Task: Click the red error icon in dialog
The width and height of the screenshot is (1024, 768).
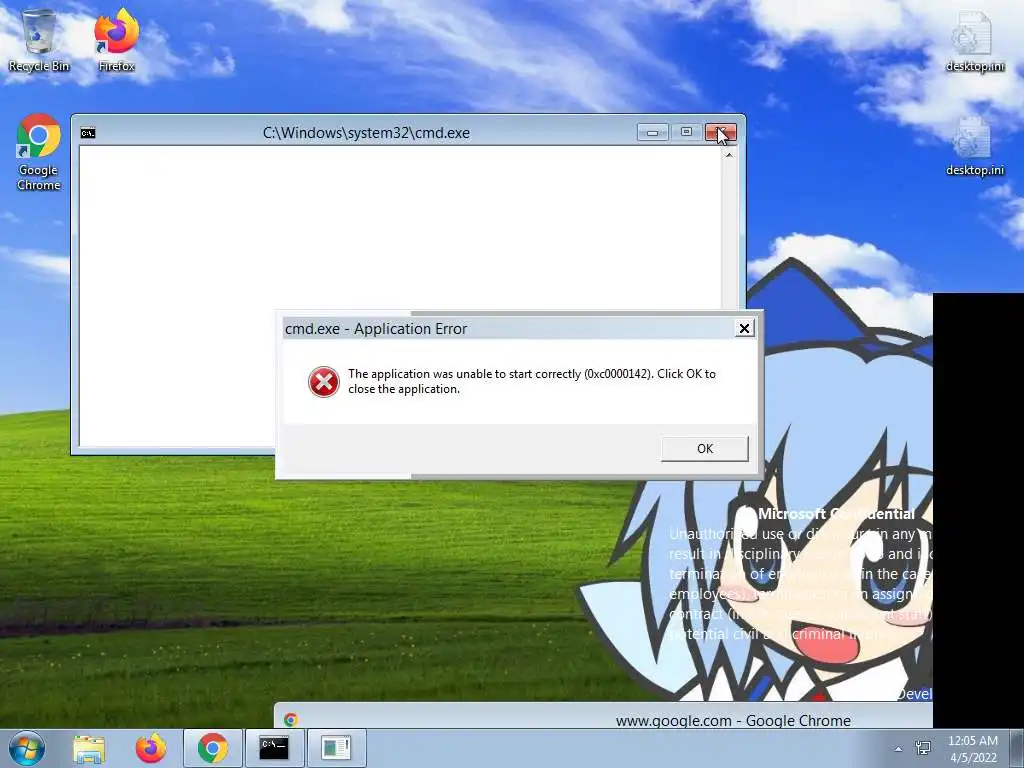Action: [324, 382]
